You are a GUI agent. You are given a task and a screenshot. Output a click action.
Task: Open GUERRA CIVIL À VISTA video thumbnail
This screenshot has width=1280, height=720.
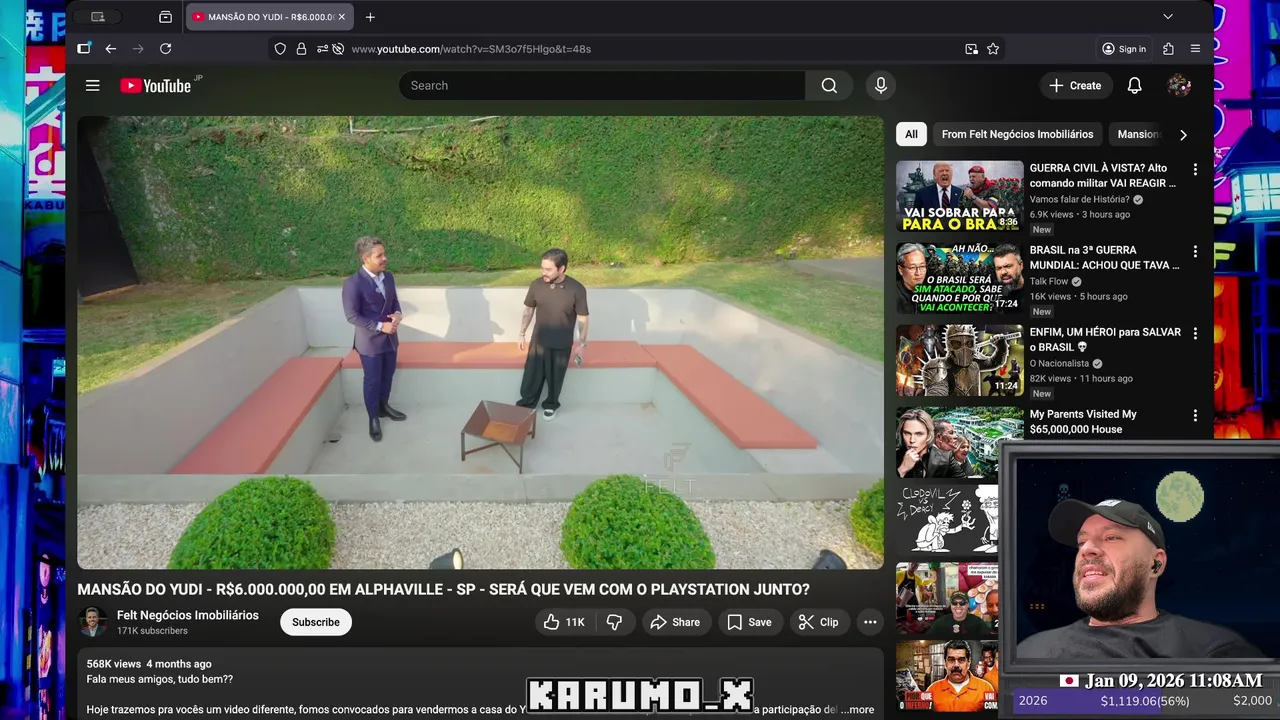click(960, 196)
